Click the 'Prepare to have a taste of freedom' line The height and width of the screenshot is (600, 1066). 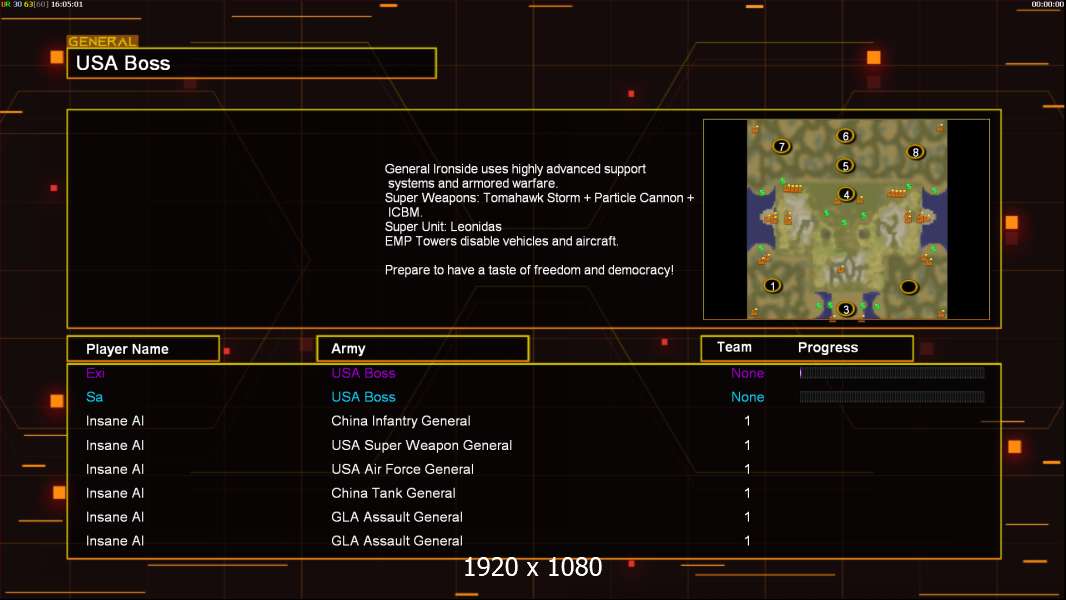pos(529,270)
